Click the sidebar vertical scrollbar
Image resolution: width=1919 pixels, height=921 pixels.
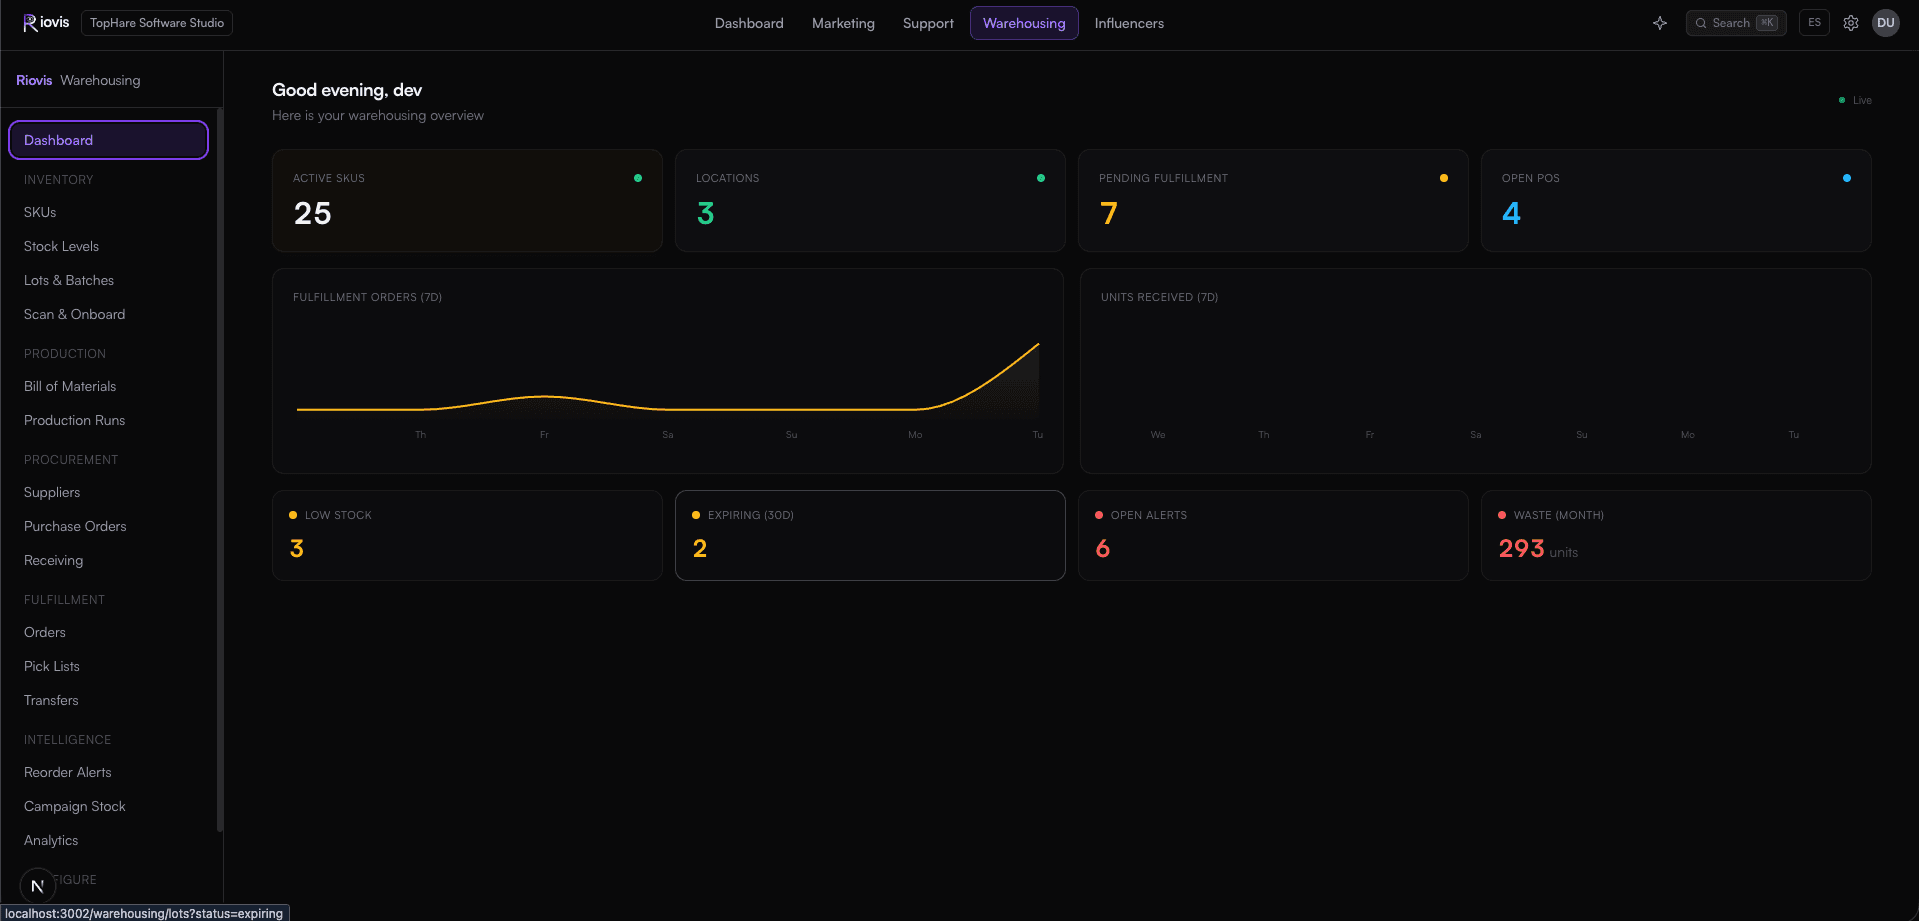[219, 470]
